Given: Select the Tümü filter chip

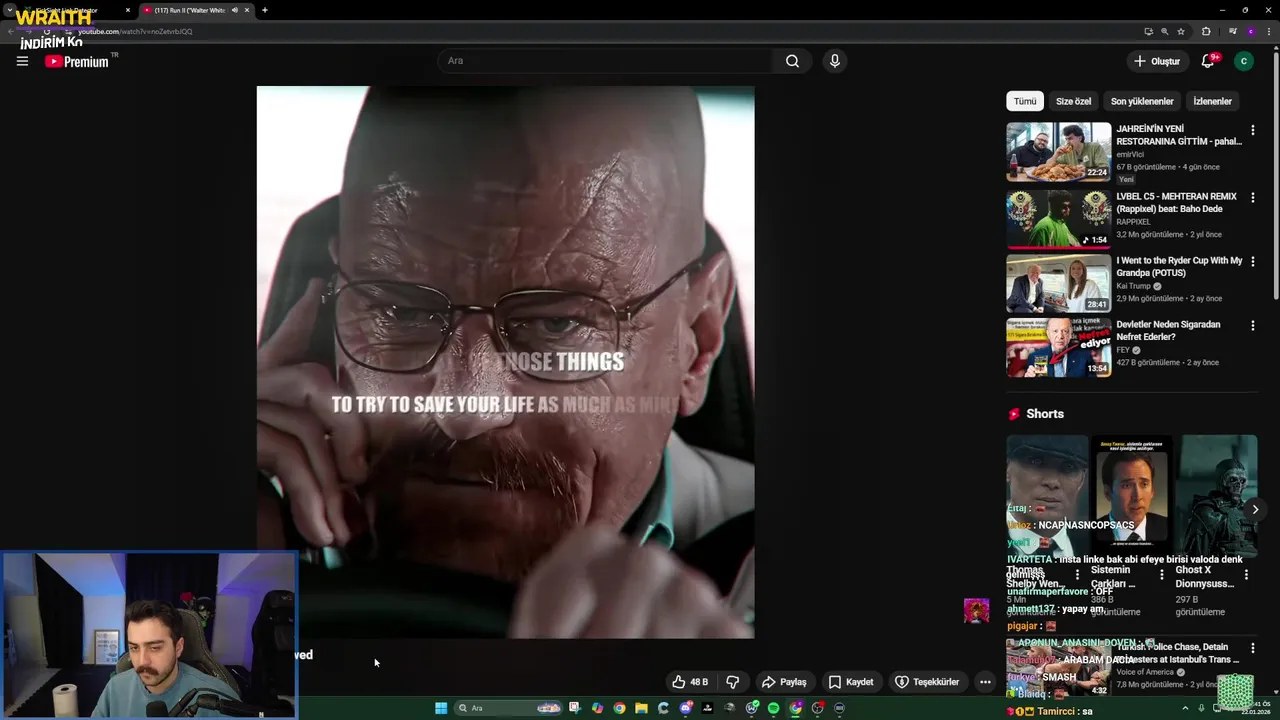Looking at the screenshot, I should [1025, 101].
